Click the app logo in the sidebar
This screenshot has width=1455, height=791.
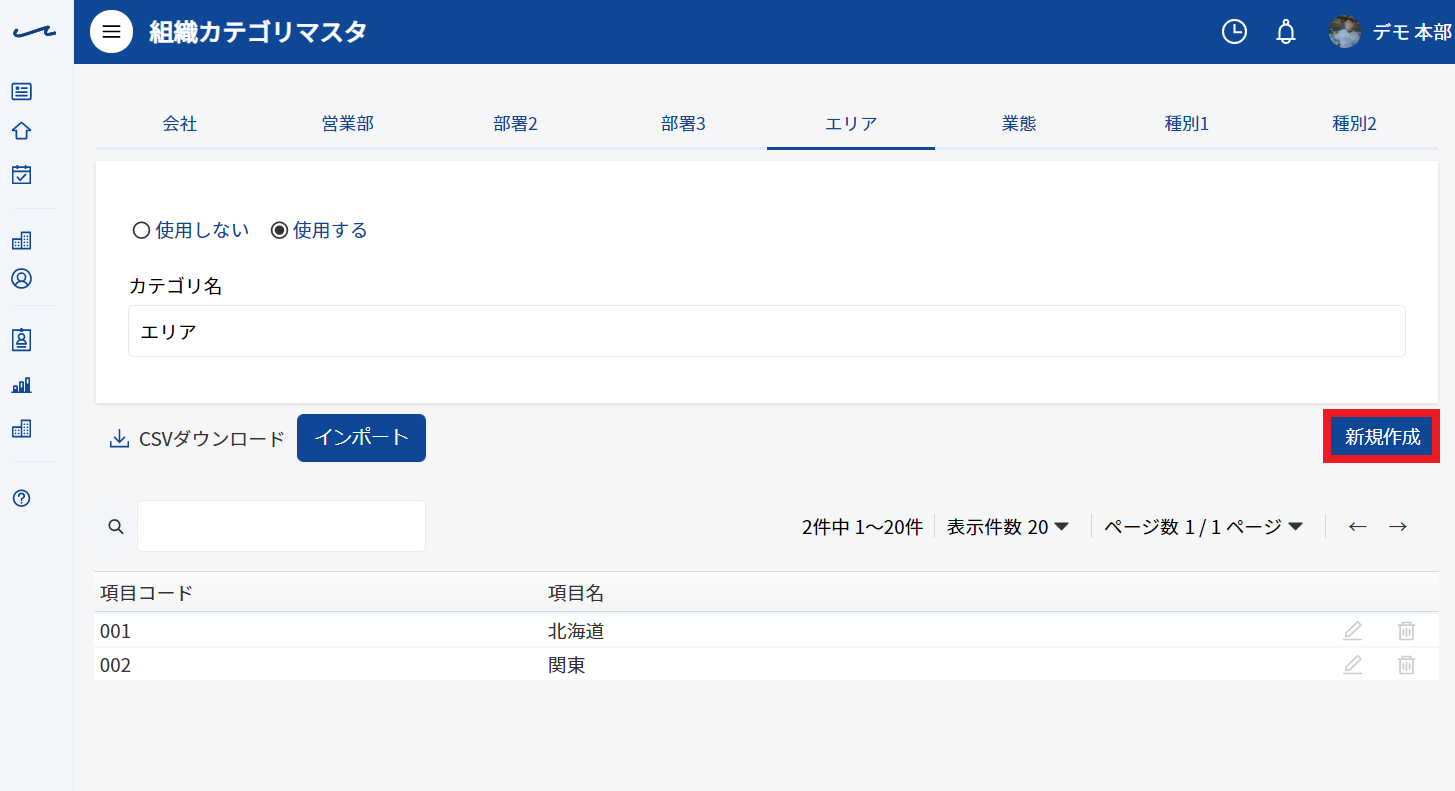33,33
